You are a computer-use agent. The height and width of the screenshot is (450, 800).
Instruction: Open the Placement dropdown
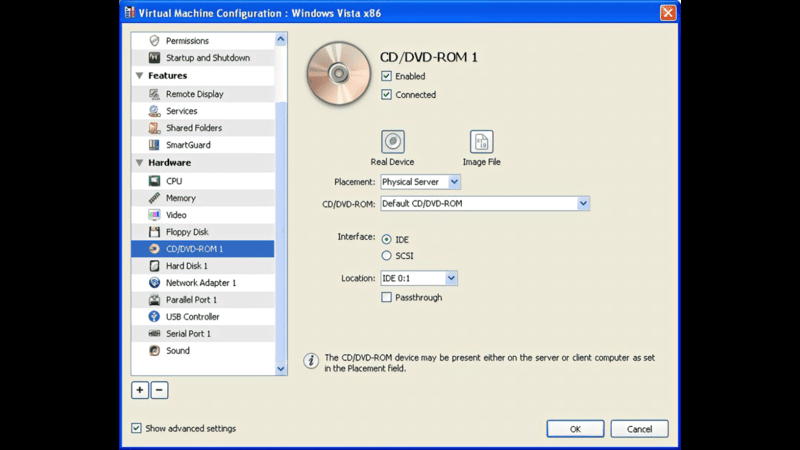click(x=420, y=182)
